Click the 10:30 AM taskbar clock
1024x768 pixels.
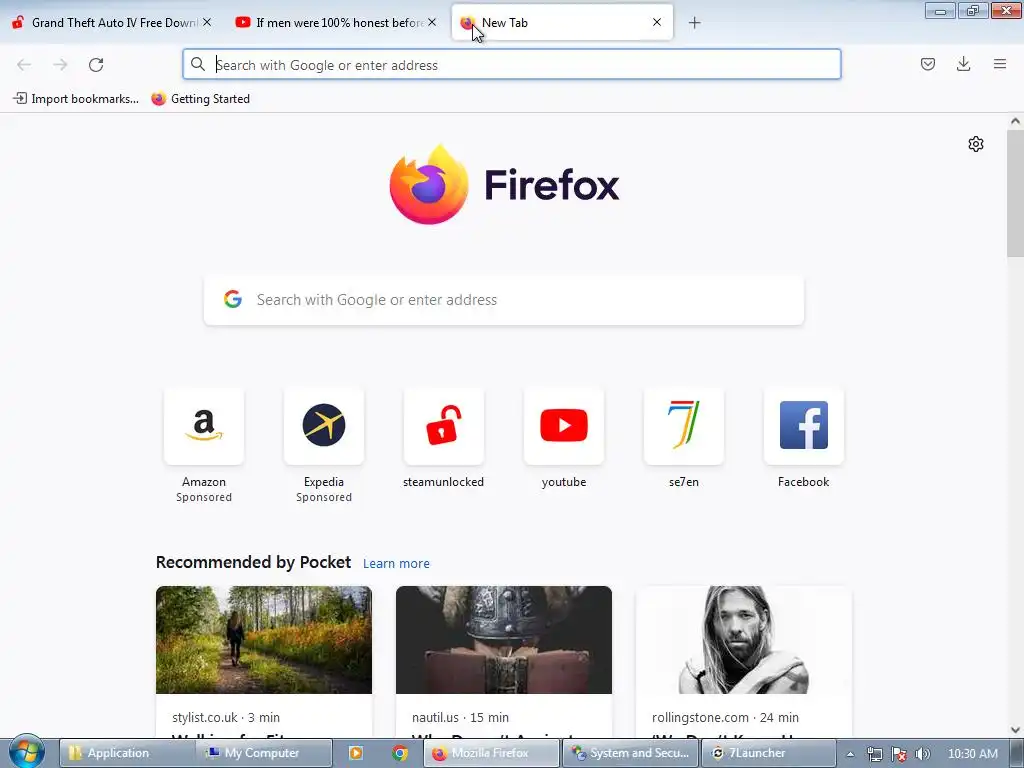click(972, 754)
